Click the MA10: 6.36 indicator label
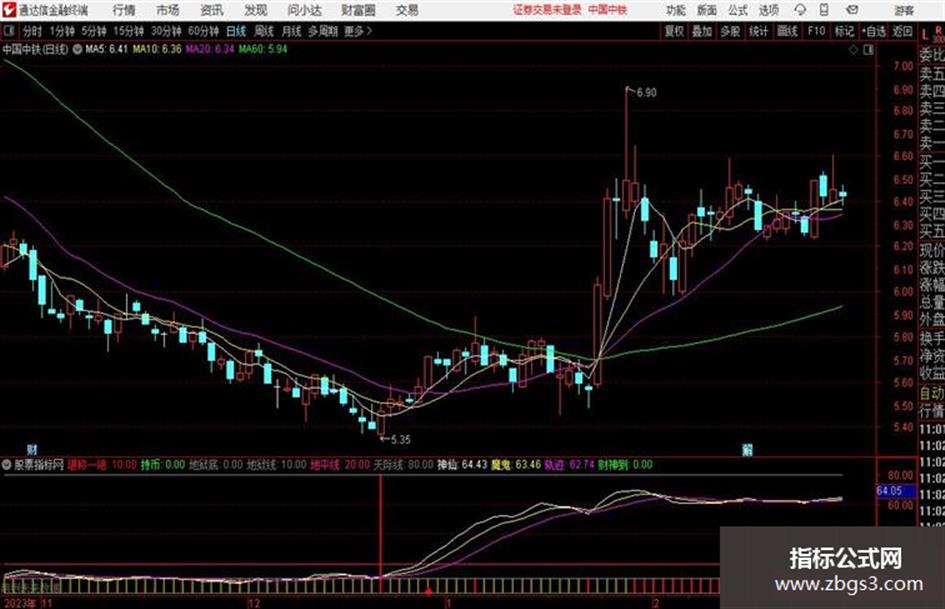945x609 pixels. (157, 49)
